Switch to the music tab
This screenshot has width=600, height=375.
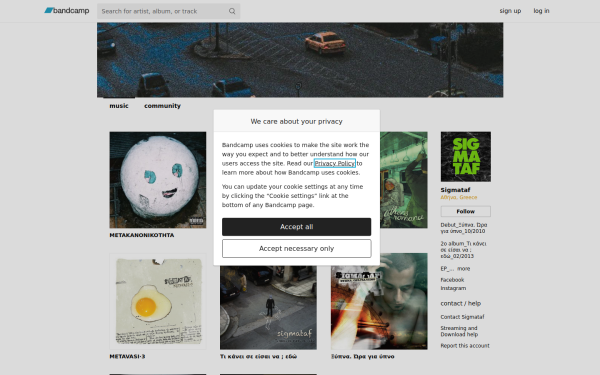coord(119,106)
